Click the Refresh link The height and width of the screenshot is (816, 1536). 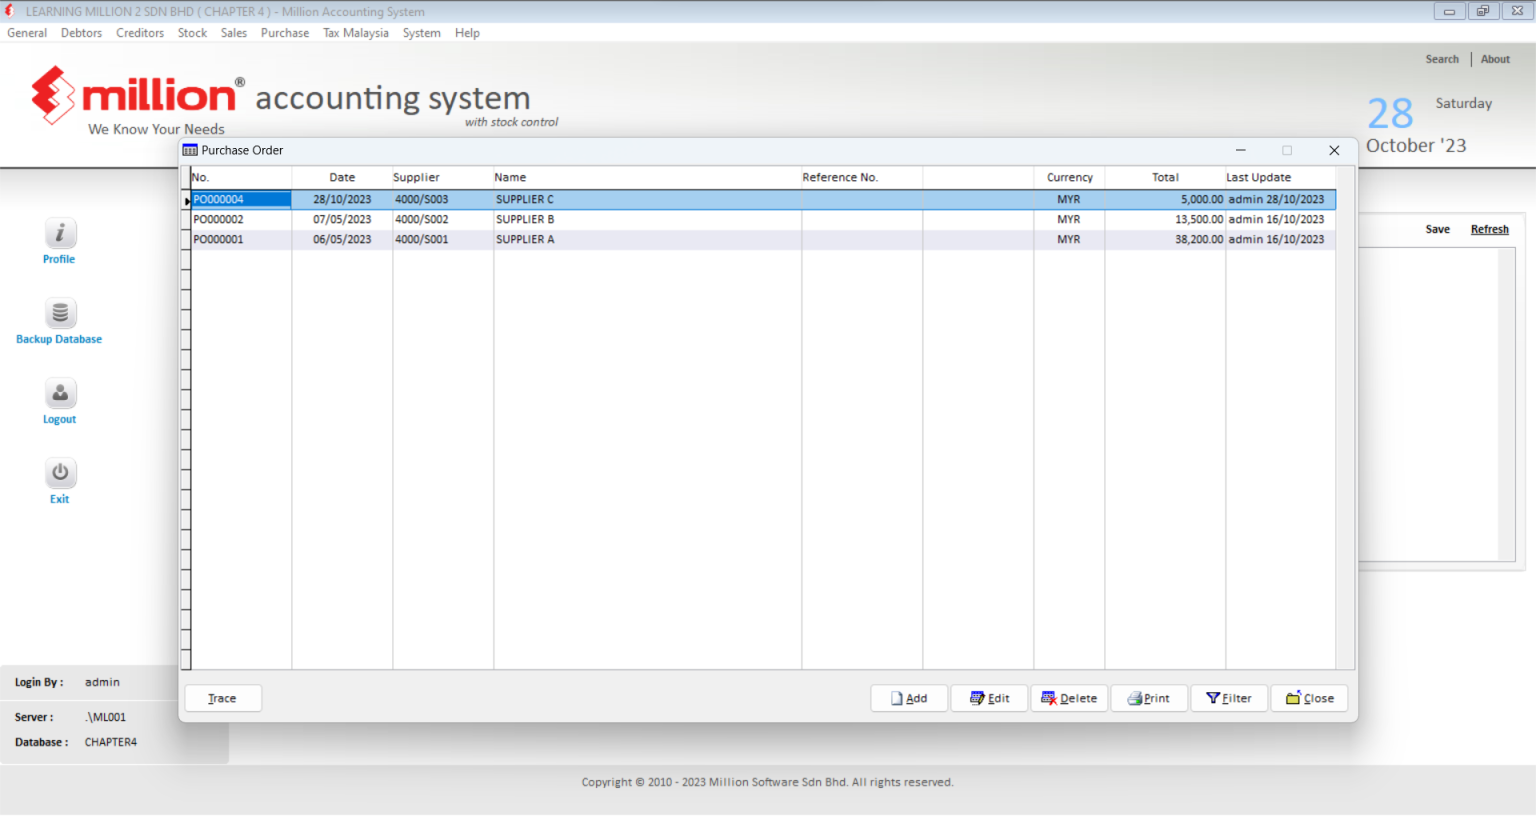pyautogui.click(x=1489, y=229)
